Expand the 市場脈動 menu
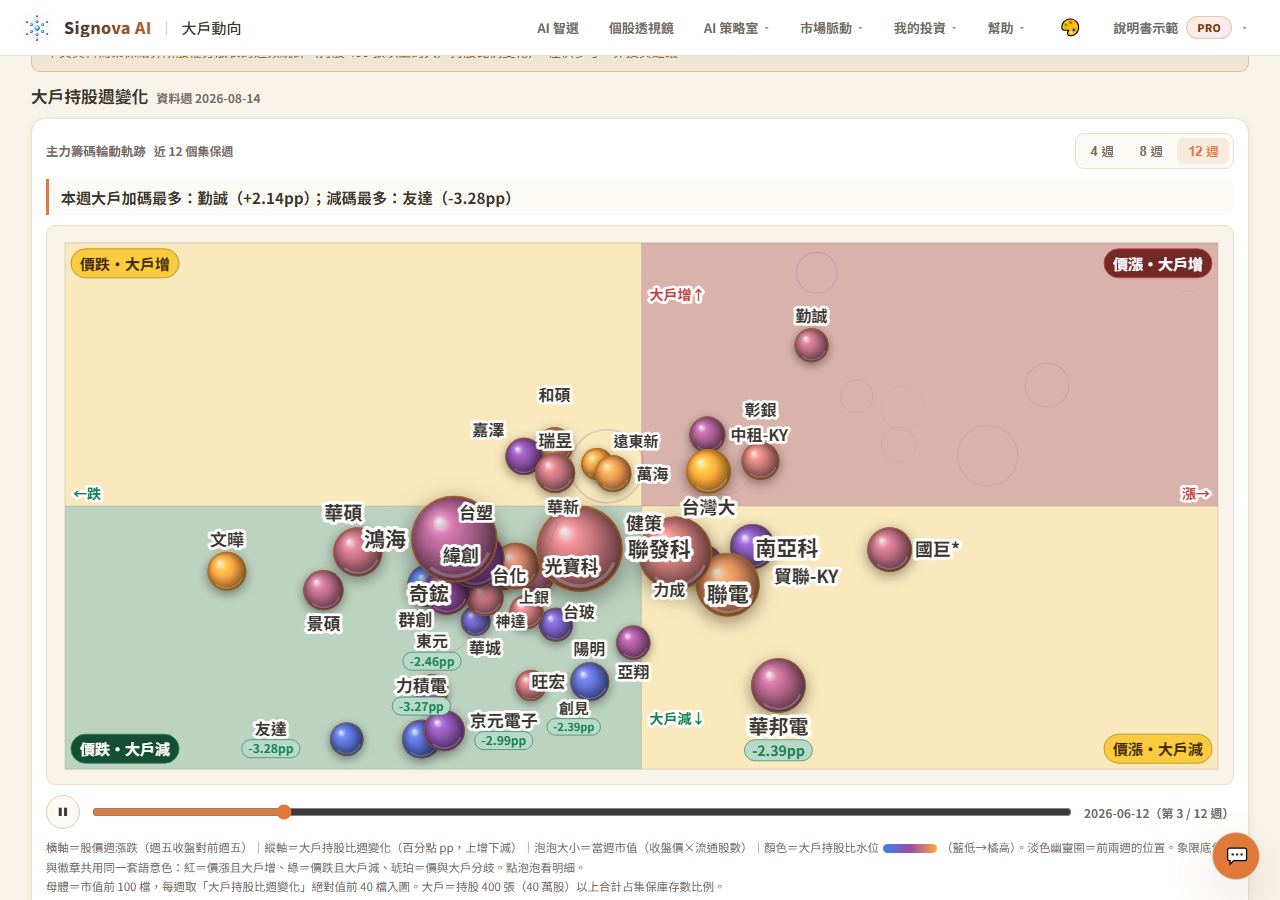 click(x=831, y=28)
